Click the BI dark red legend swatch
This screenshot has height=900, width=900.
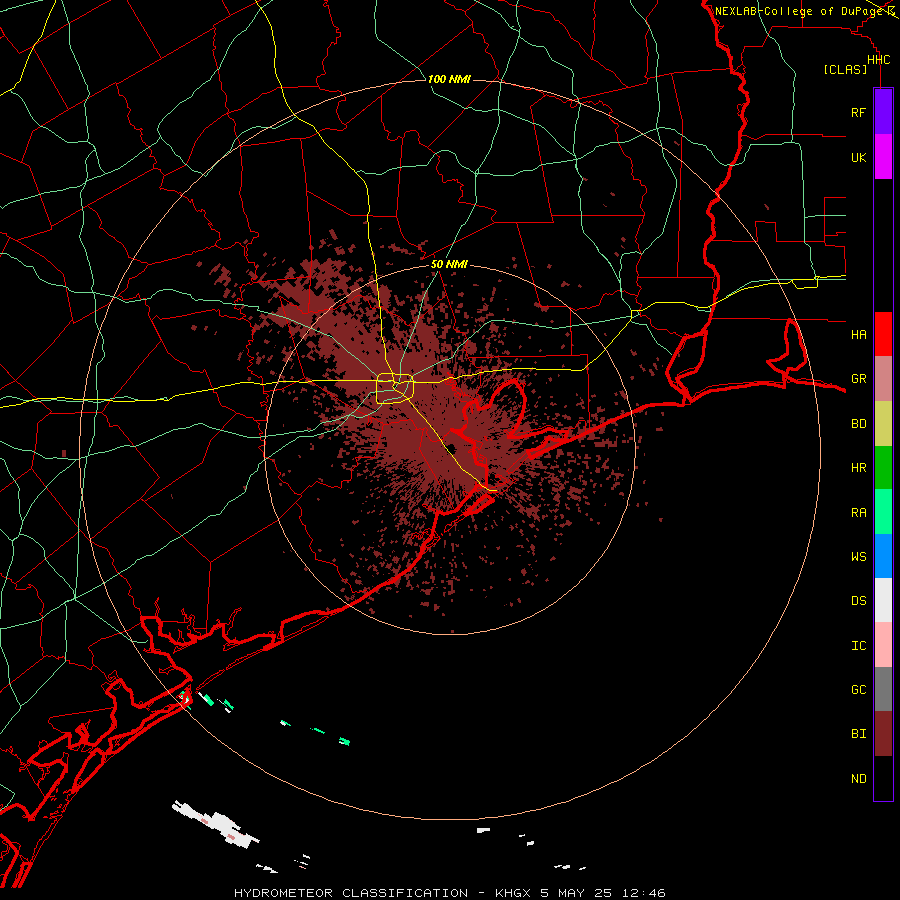point(883,734)
